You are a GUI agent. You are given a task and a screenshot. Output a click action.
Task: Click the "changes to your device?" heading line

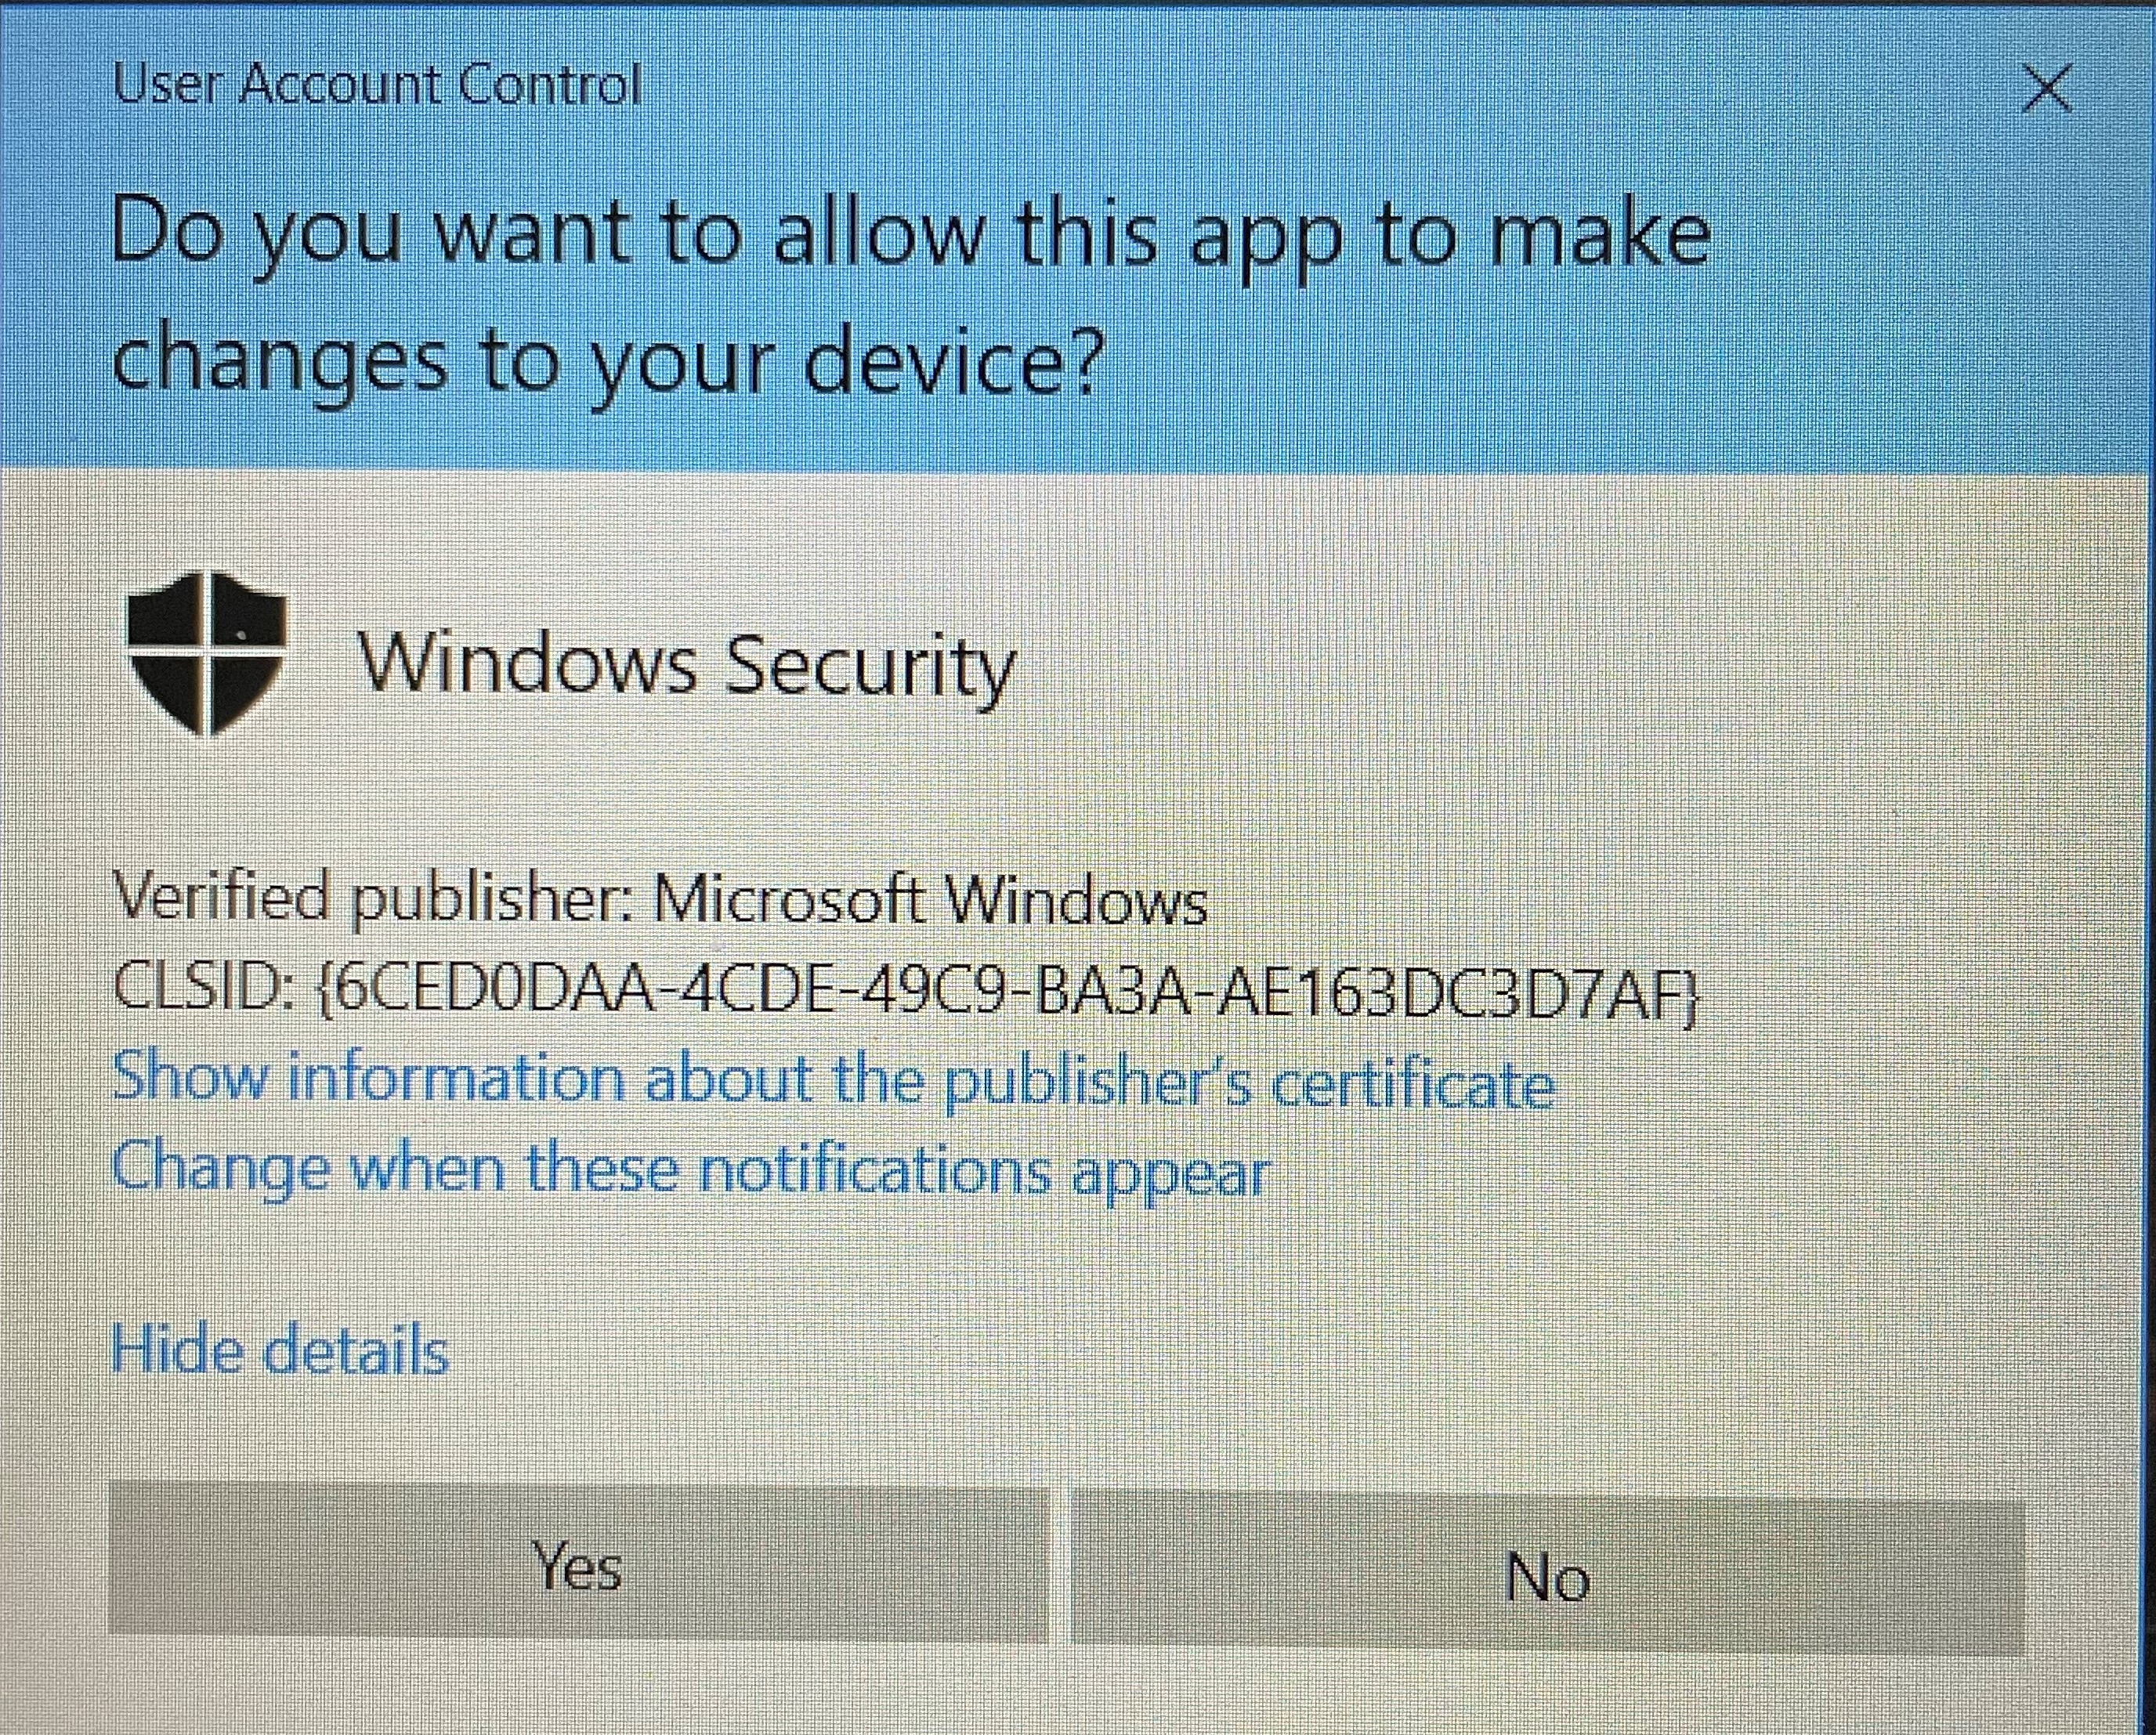tap(606, 364)
